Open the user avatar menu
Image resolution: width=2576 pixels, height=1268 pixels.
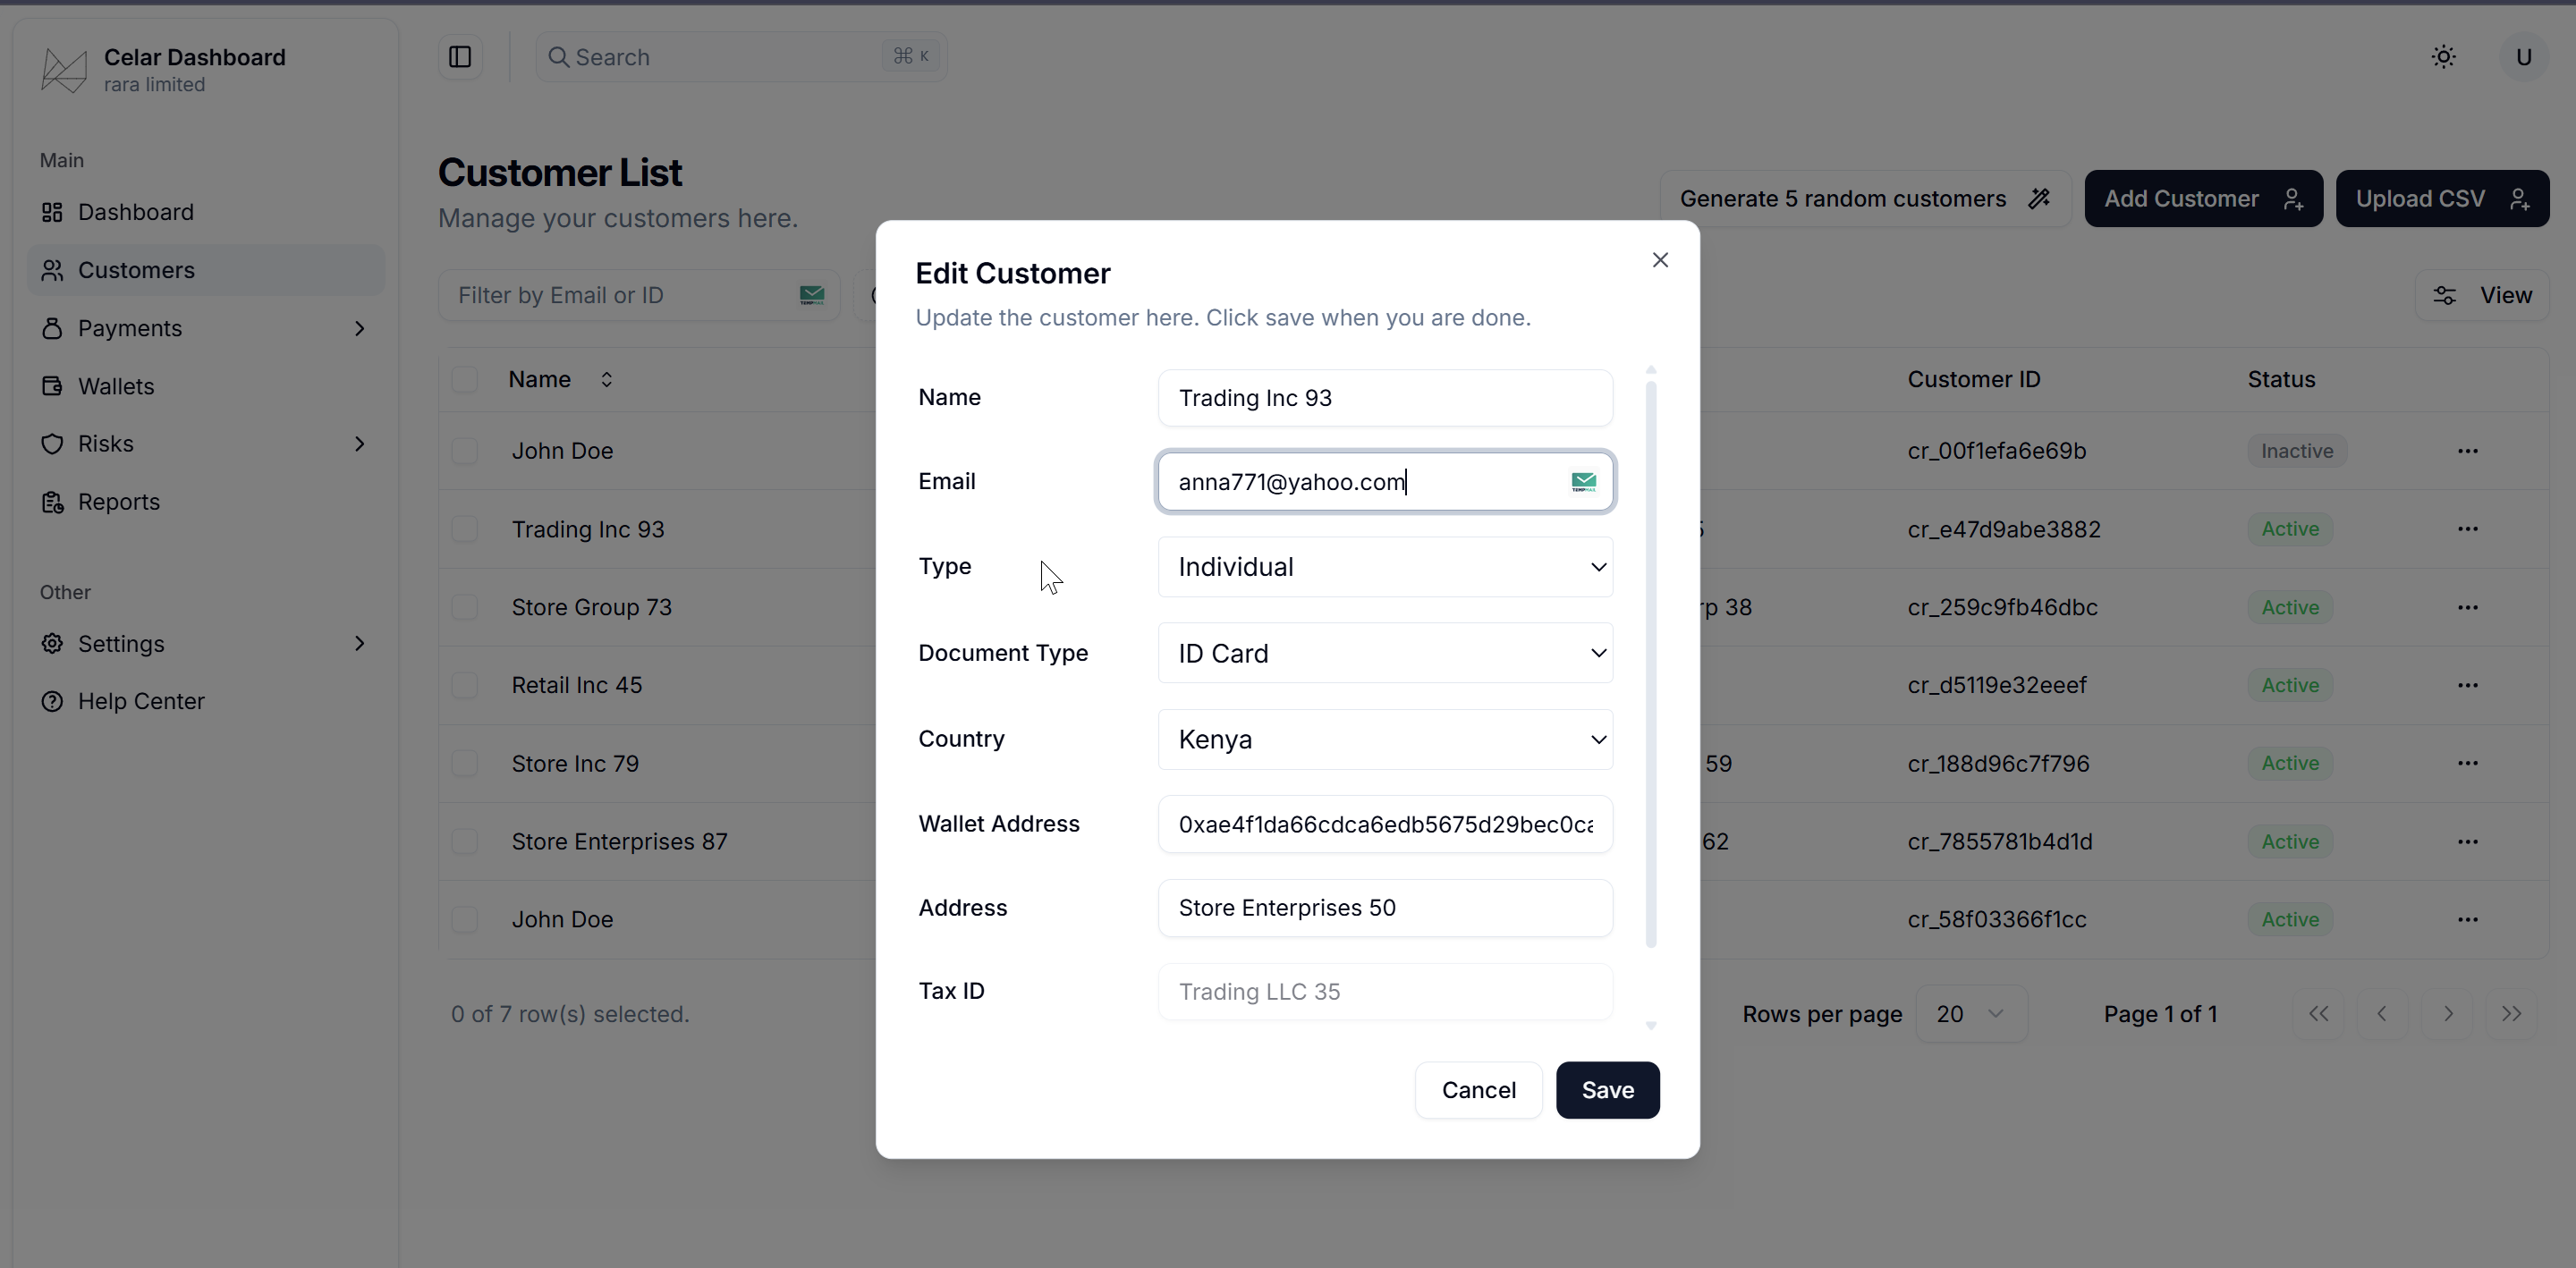point(2523,57)
